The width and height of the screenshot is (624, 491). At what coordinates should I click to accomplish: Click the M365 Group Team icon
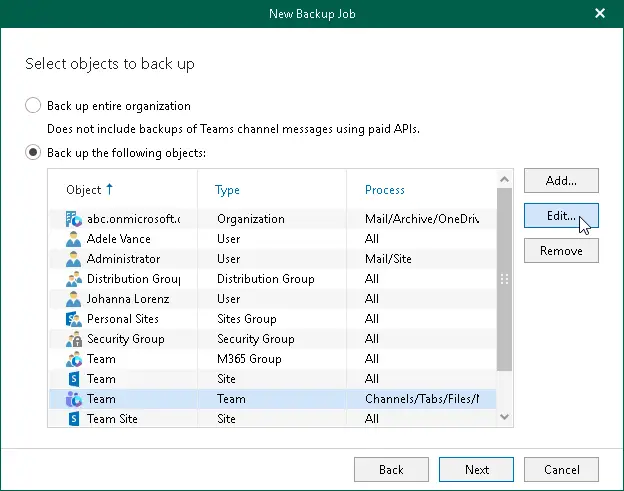[73, 359]
